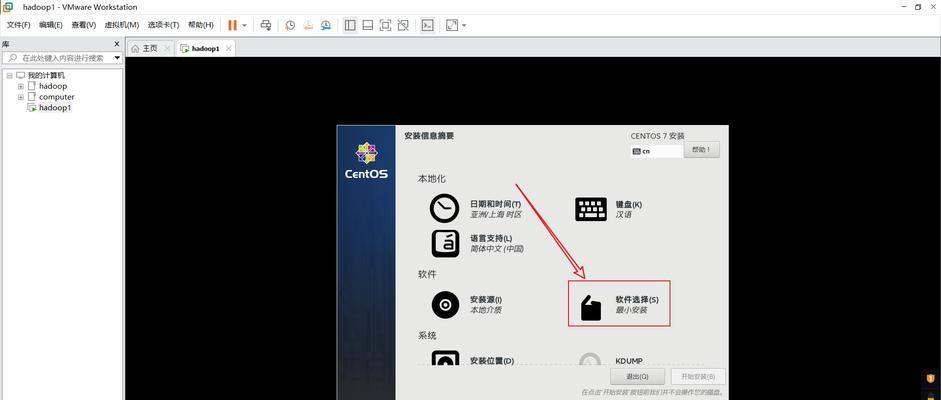The width and height of the screenshot is (941, 400).
Task: Open 软件选择(S) settings label
Action: [x=637, y=300]
